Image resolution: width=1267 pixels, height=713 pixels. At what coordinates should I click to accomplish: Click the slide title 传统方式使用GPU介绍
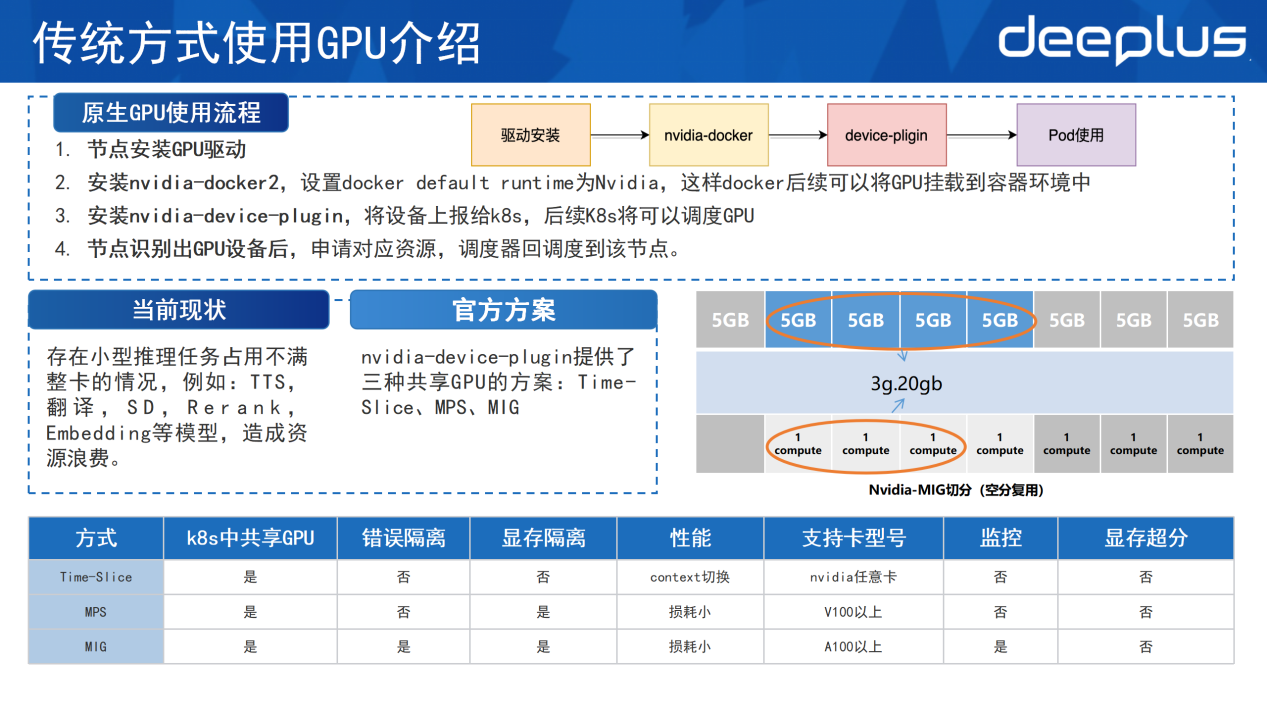[x=257, y=43]
